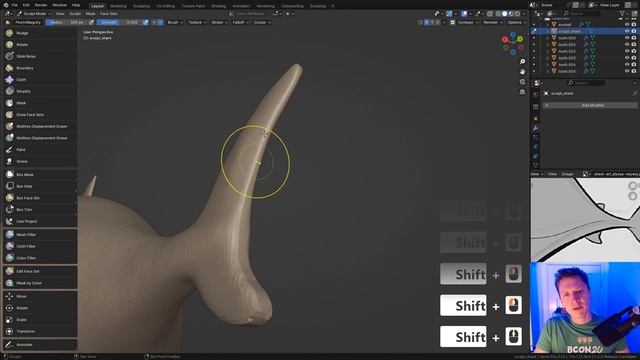This screenshot has height=360, width=640.
Task: Open the Falloff dropdown
Action: [x=240, y=22]
